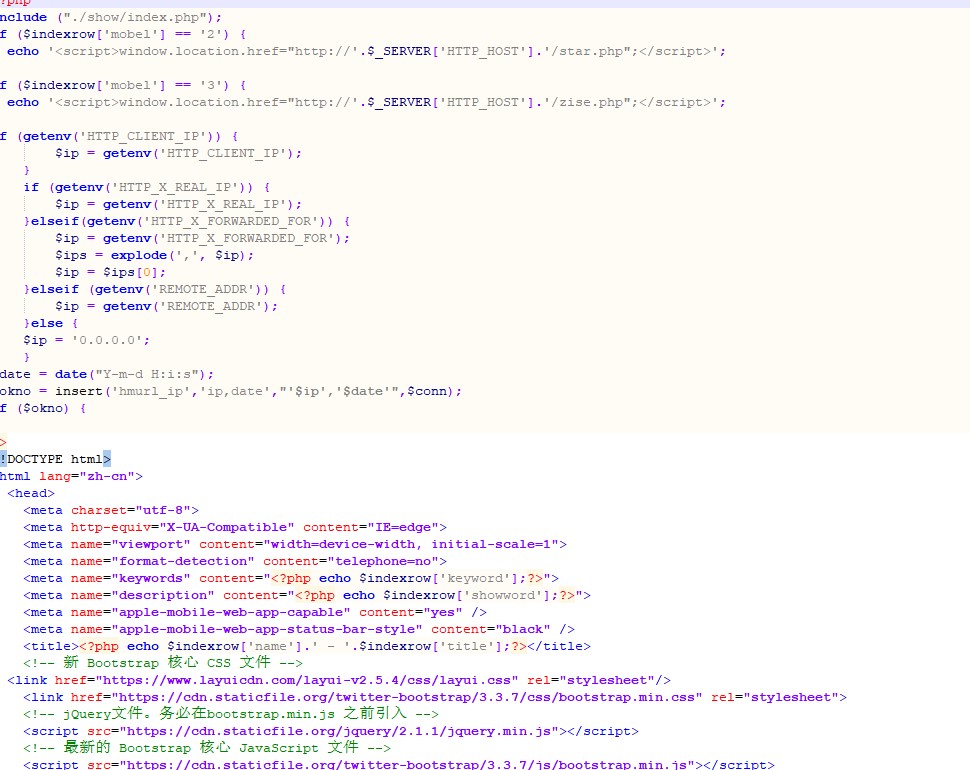Screen dimensions: 970x770
Task: Click the apple-mobile-web-app-capable meta line
Action: tap(255, 612)
